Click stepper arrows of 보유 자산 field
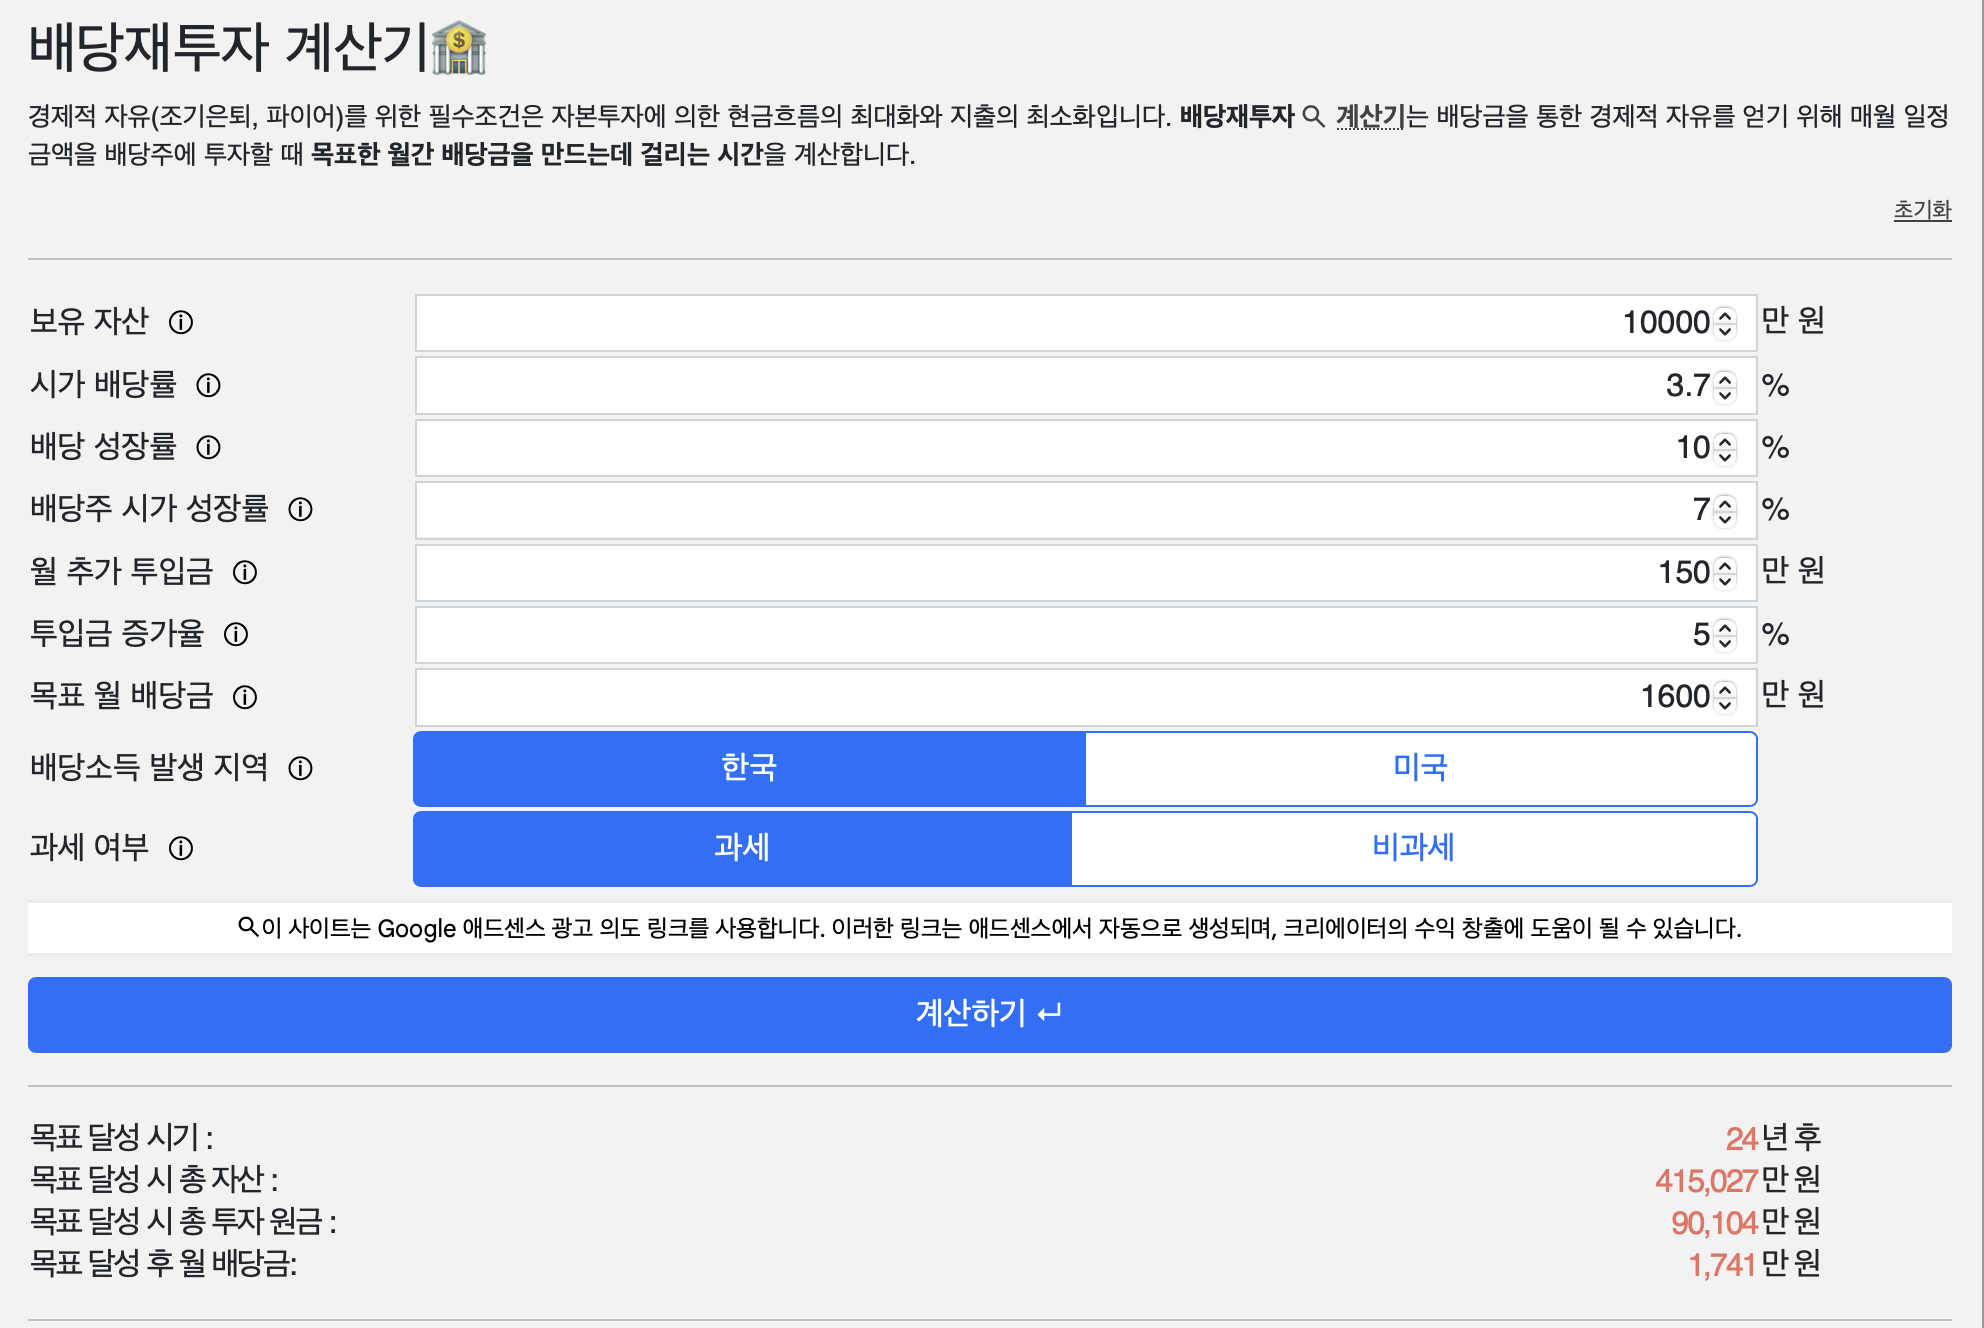Viewport: 1984px width, 1328px height. (1725, 322)
